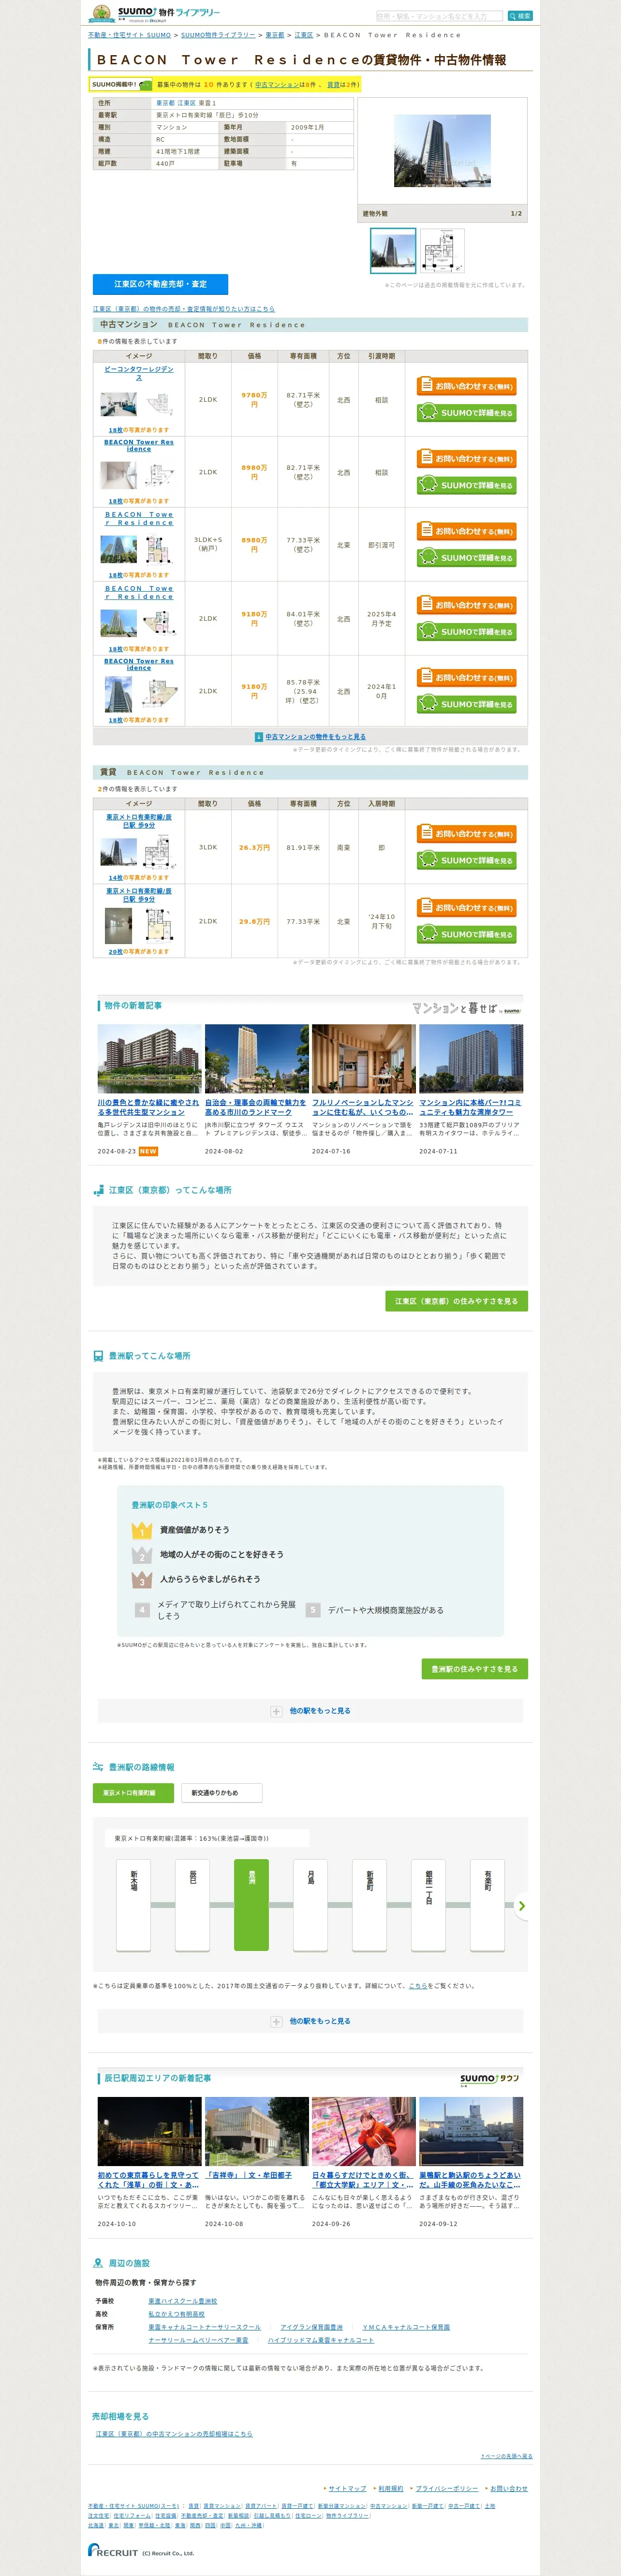Open こちら link about congestion data
The height and width of the screenshot is (2576, 621).
(418, 1986)
